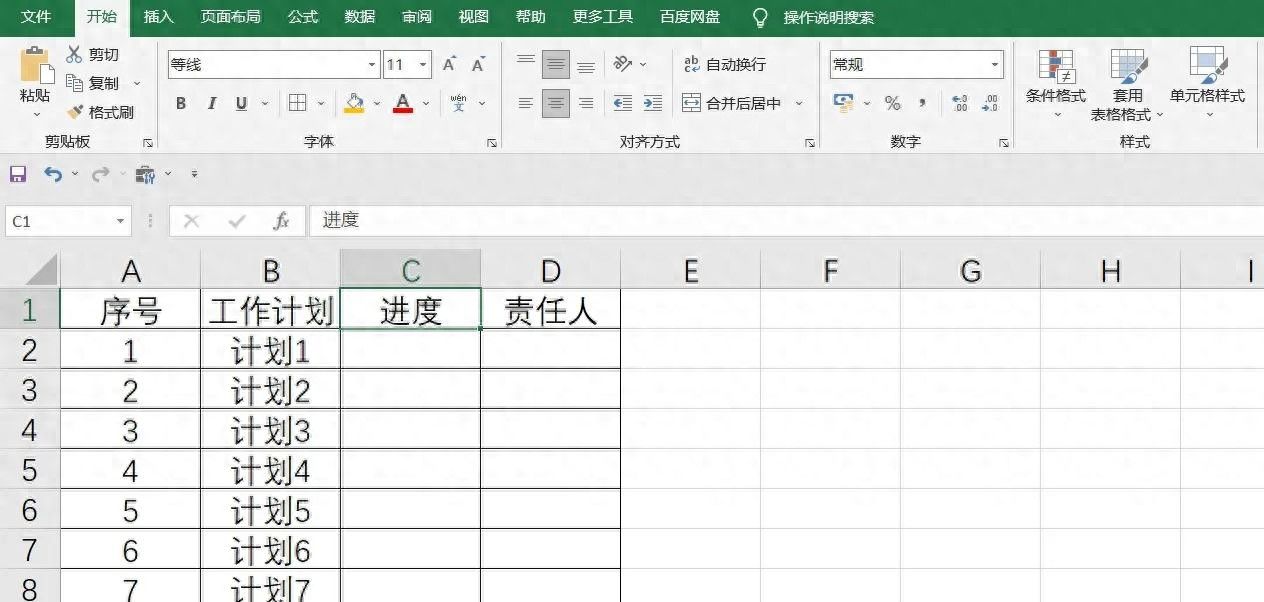The image size is (1264, 602).
Task: Switch to the Data (数据) tab
Action: pos(360,17)
